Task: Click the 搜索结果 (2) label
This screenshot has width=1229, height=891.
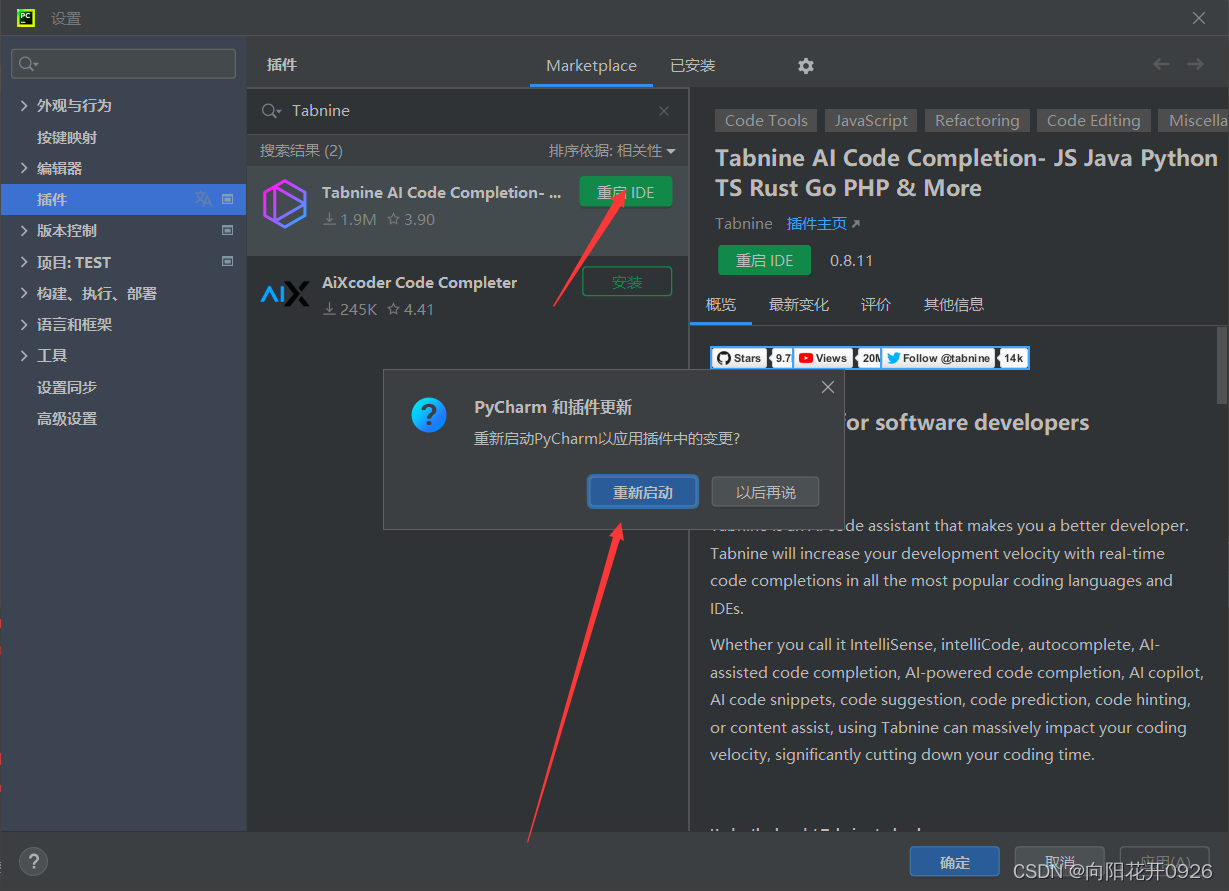Action: pos(301,151)
